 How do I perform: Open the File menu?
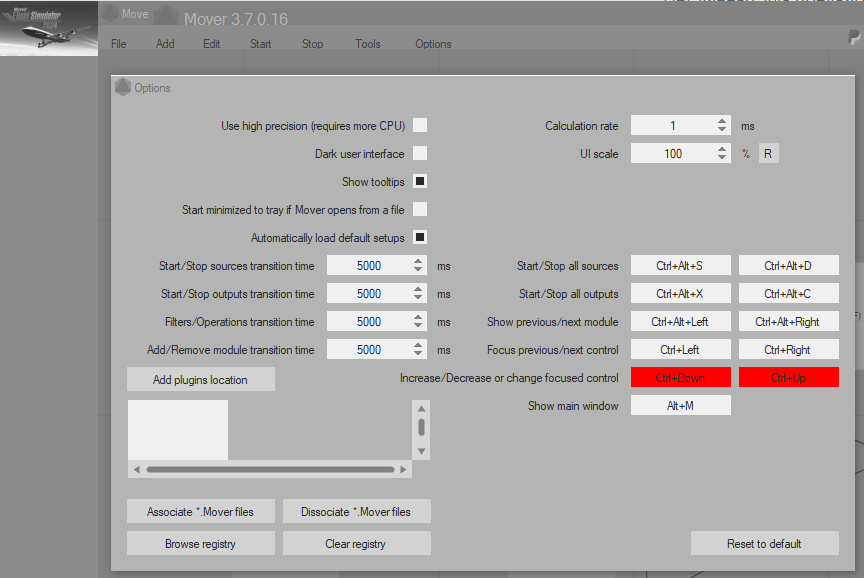point(118,44)
